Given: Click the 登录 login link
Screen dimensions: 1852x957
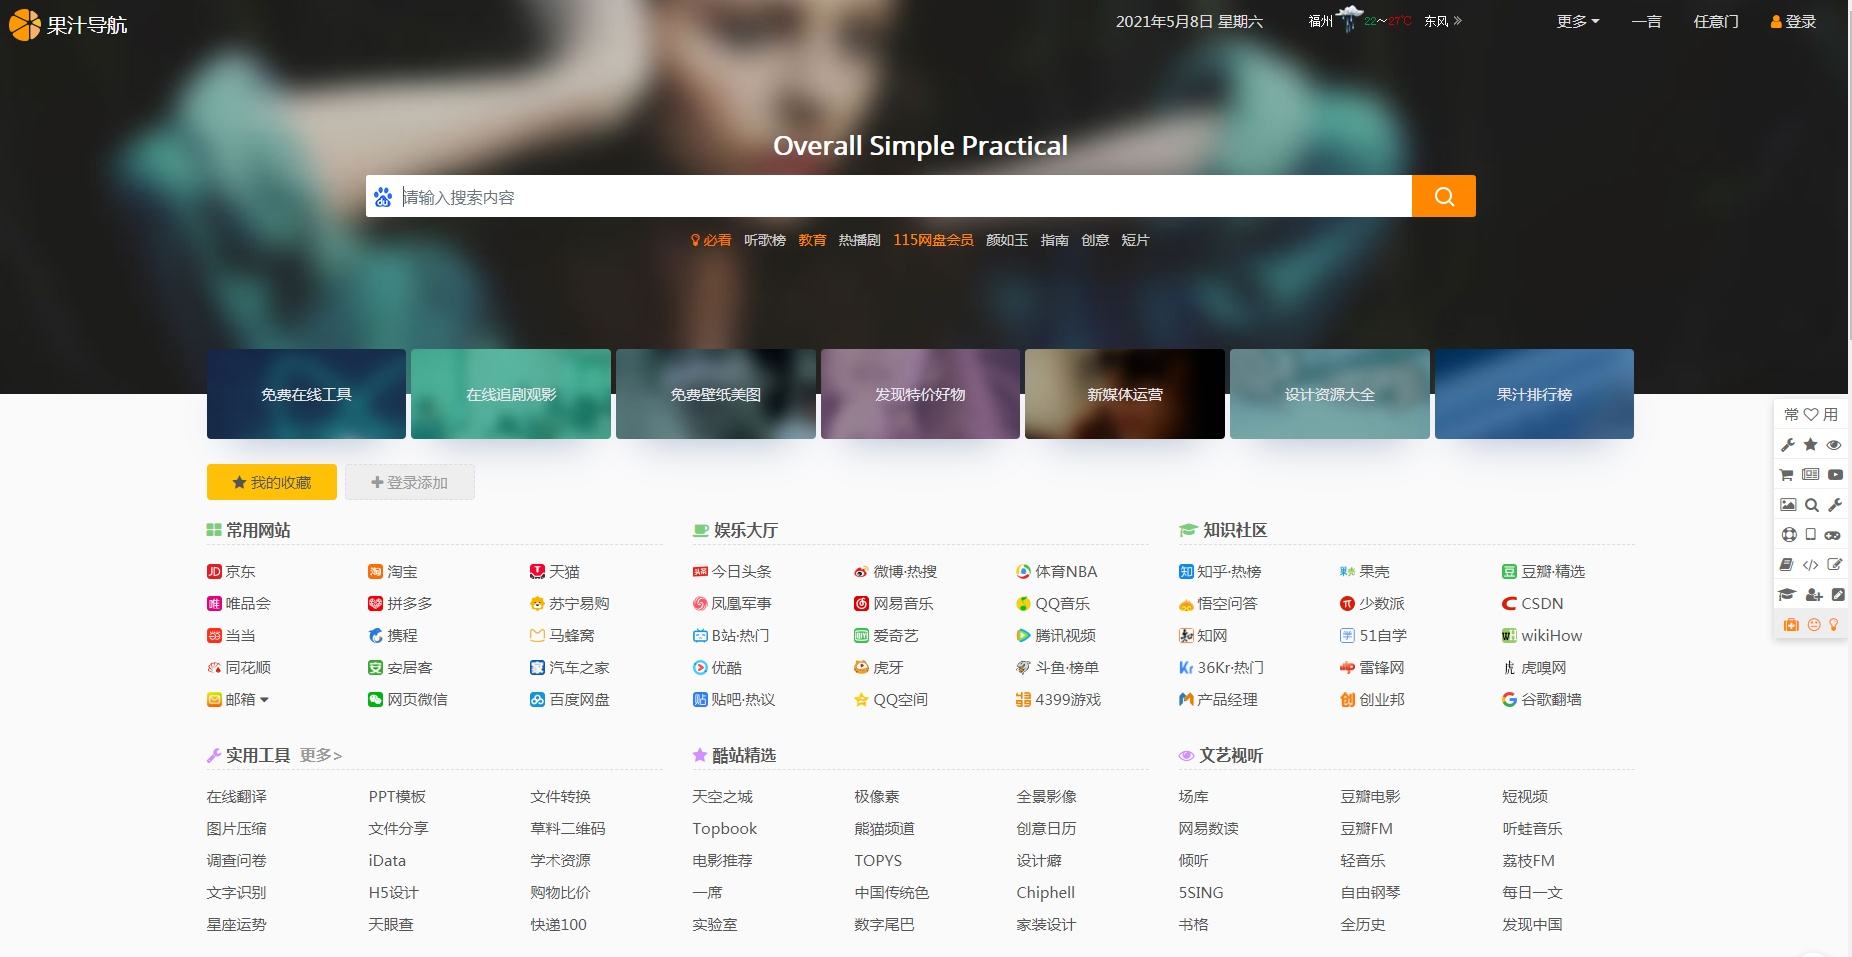Looking at the screenshot, I should coord(1793,21).
